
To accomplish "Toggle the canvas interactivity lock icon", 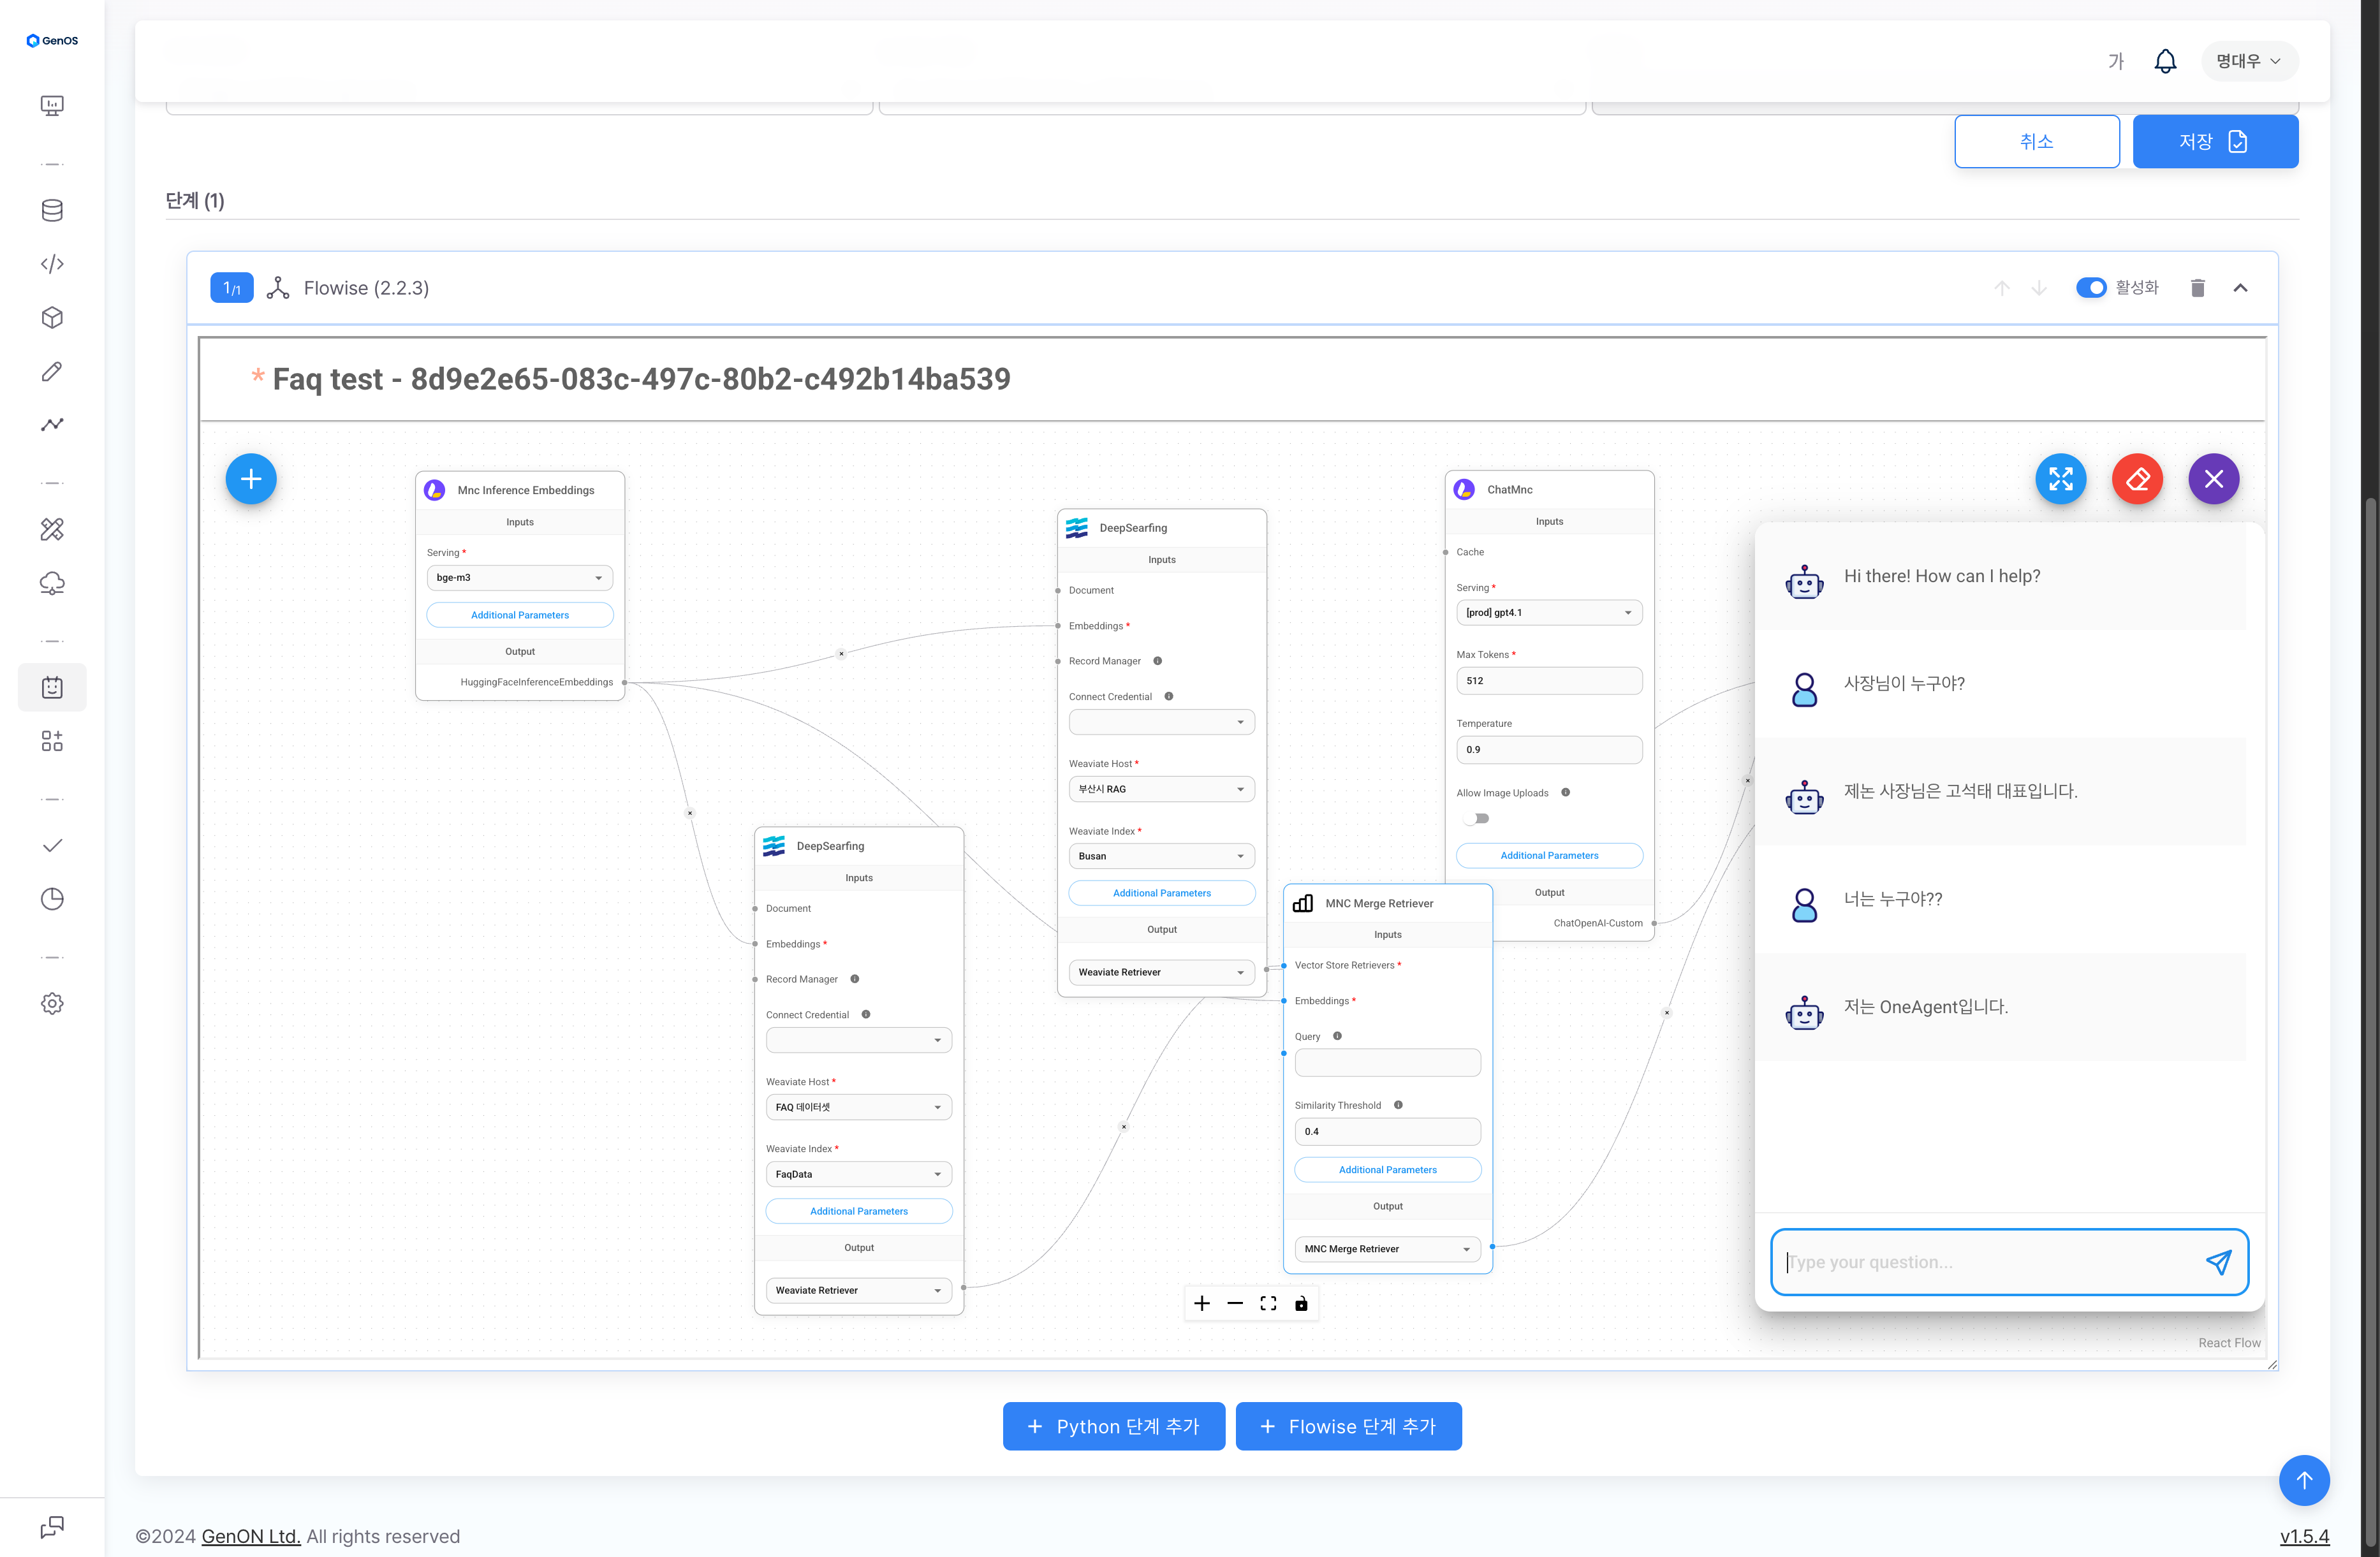I will [x=1301, y=1303].
